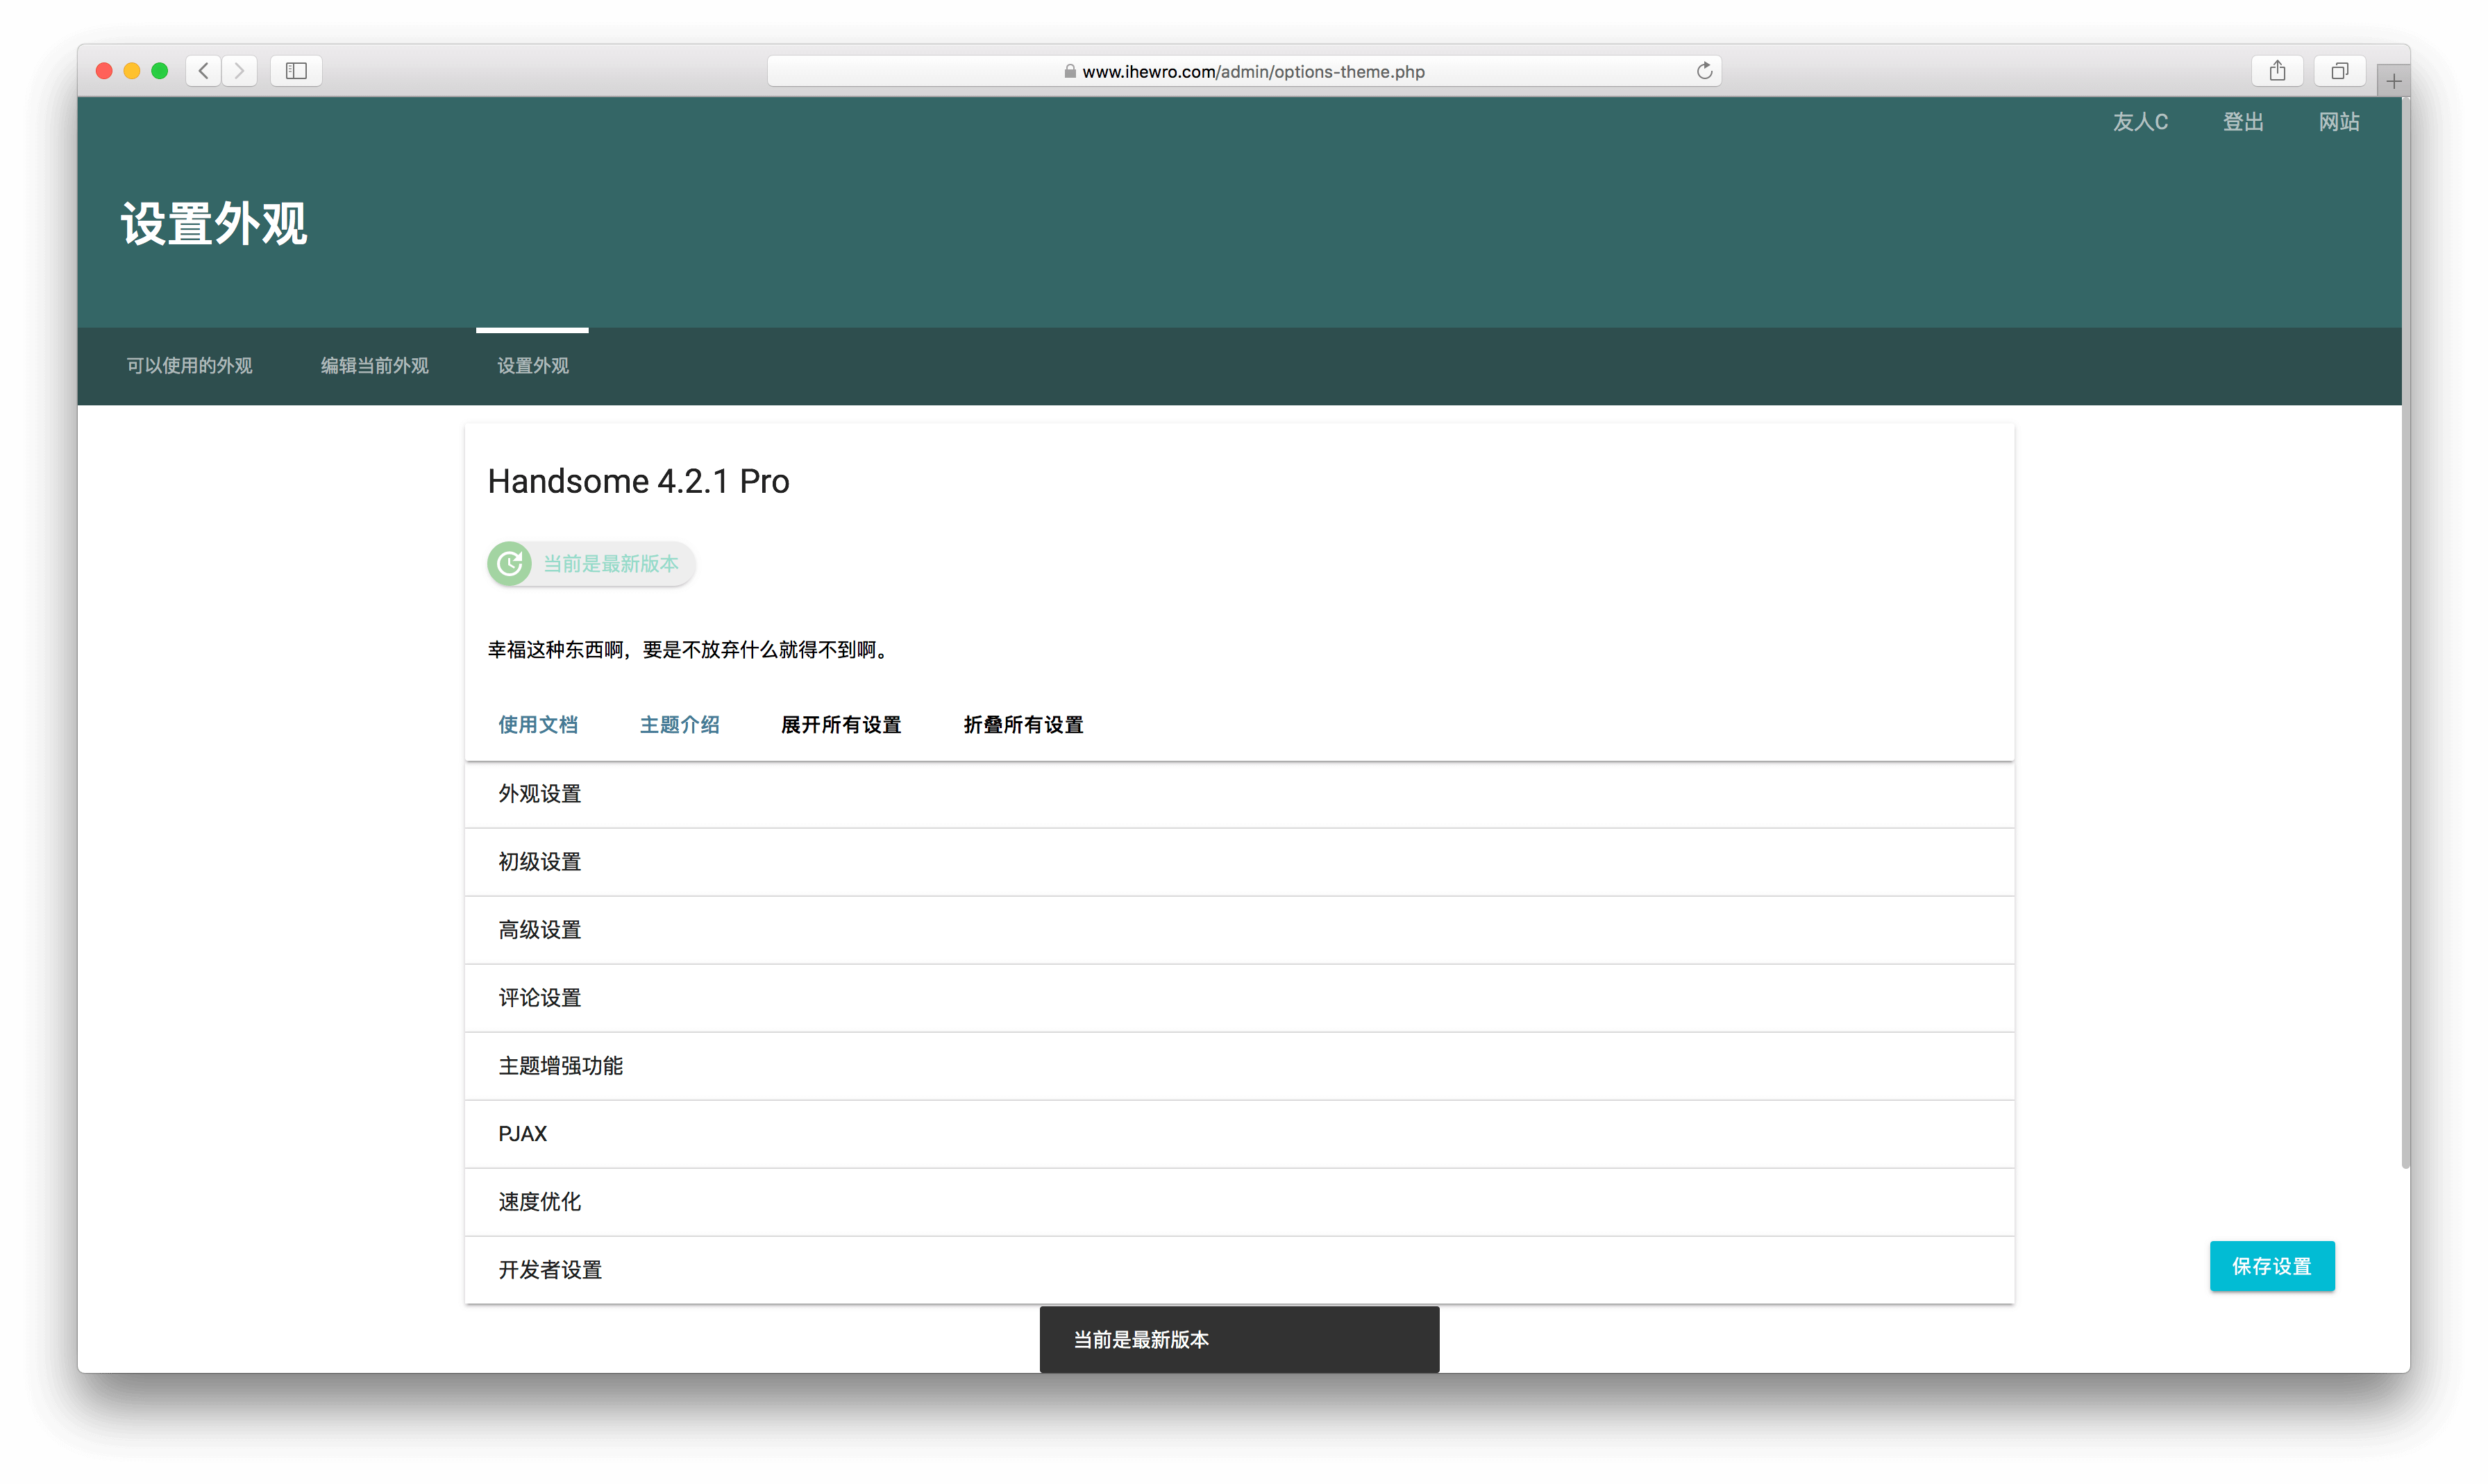Click the 设置外观 page heading

click(x=214, y=224)
